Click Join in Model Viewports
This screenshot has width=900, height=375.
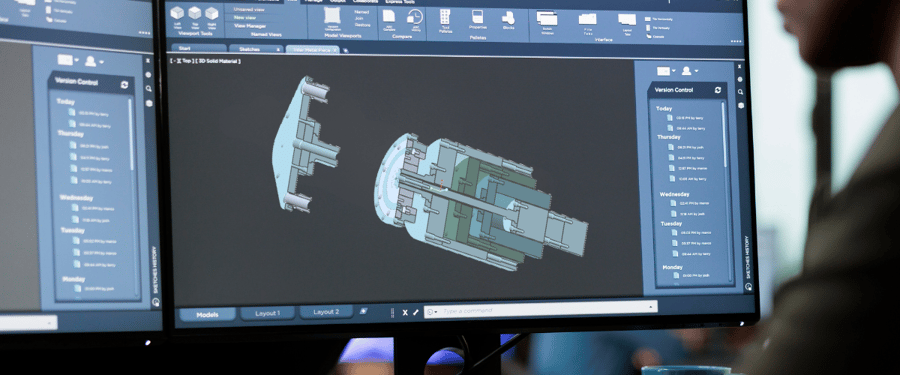tap(359, 18)
